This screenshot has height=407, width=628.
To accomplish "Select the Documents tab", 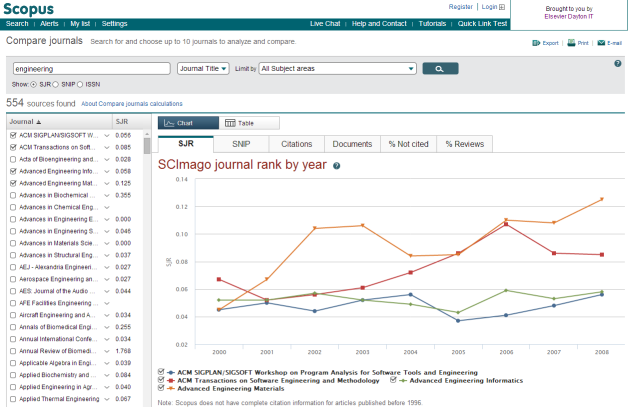I will (x=352, y=144).
